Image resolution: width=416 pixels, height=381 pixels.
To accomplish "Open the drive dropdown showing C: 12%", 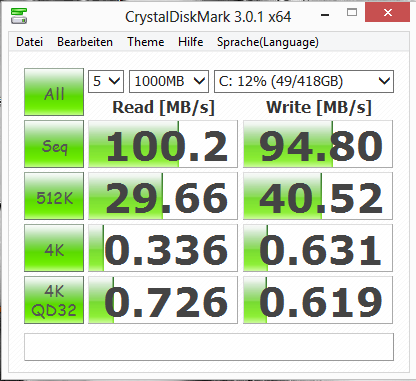I will [304, 81].
